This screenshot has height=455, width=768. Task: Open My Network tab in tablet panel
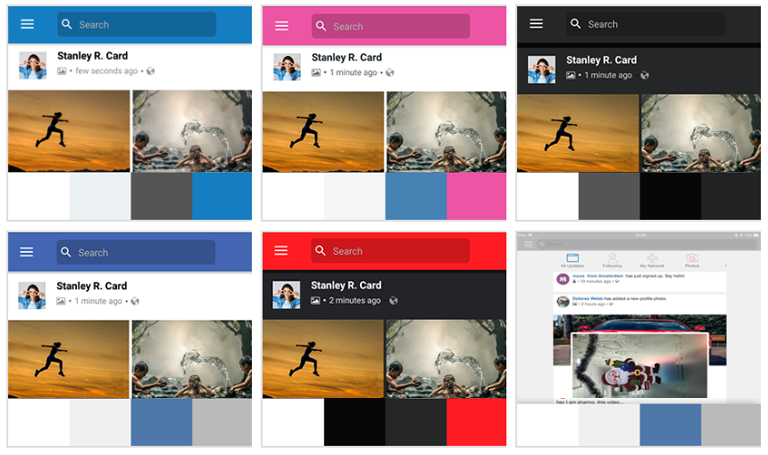pos(652,261)
